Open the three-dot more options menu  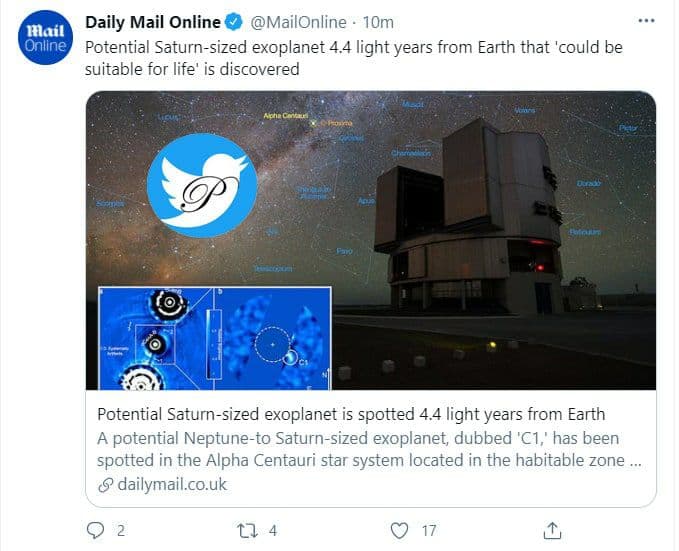(x=647, y=22)
